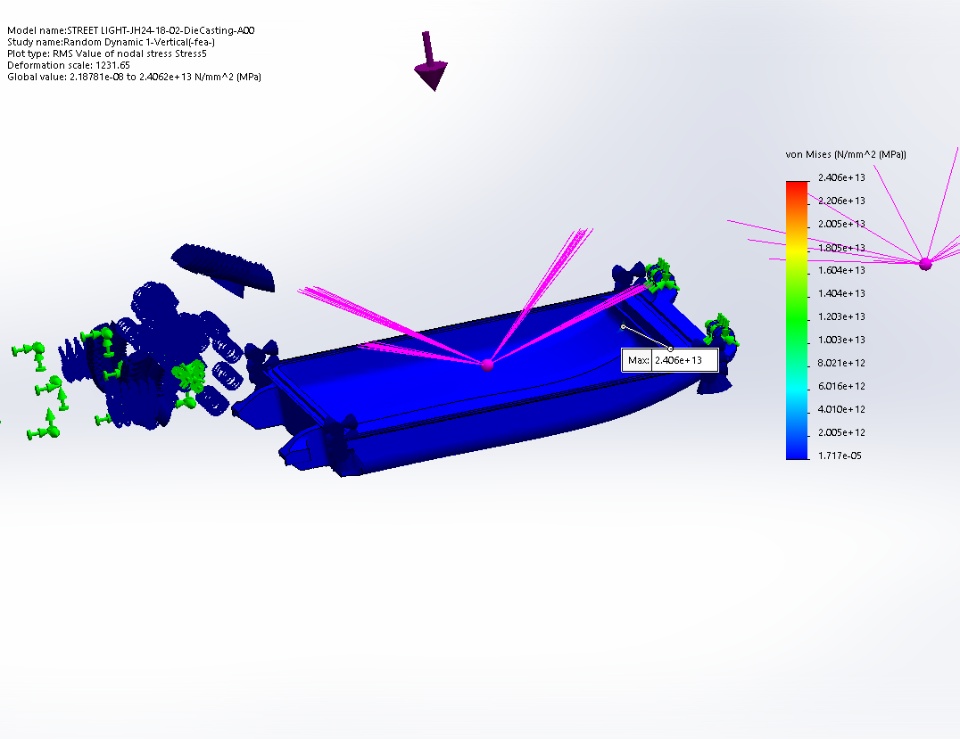Image resolution: width=960 pixels, height=739 pixels.
Task: Click the magenta remote mass point on the housing
Action: point(487,365)
